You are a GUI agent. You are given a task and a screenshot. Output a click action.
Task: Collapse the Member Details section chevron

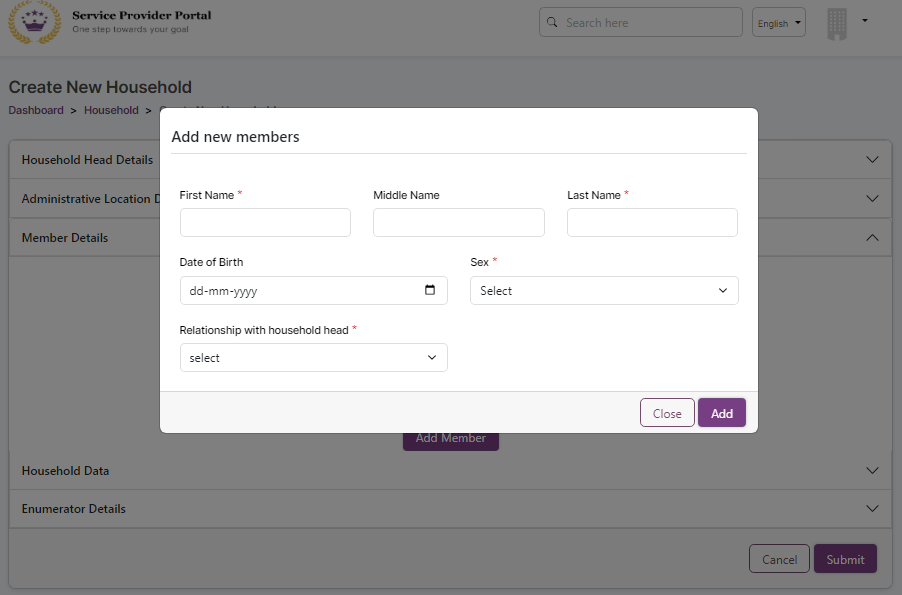point(872,238)
